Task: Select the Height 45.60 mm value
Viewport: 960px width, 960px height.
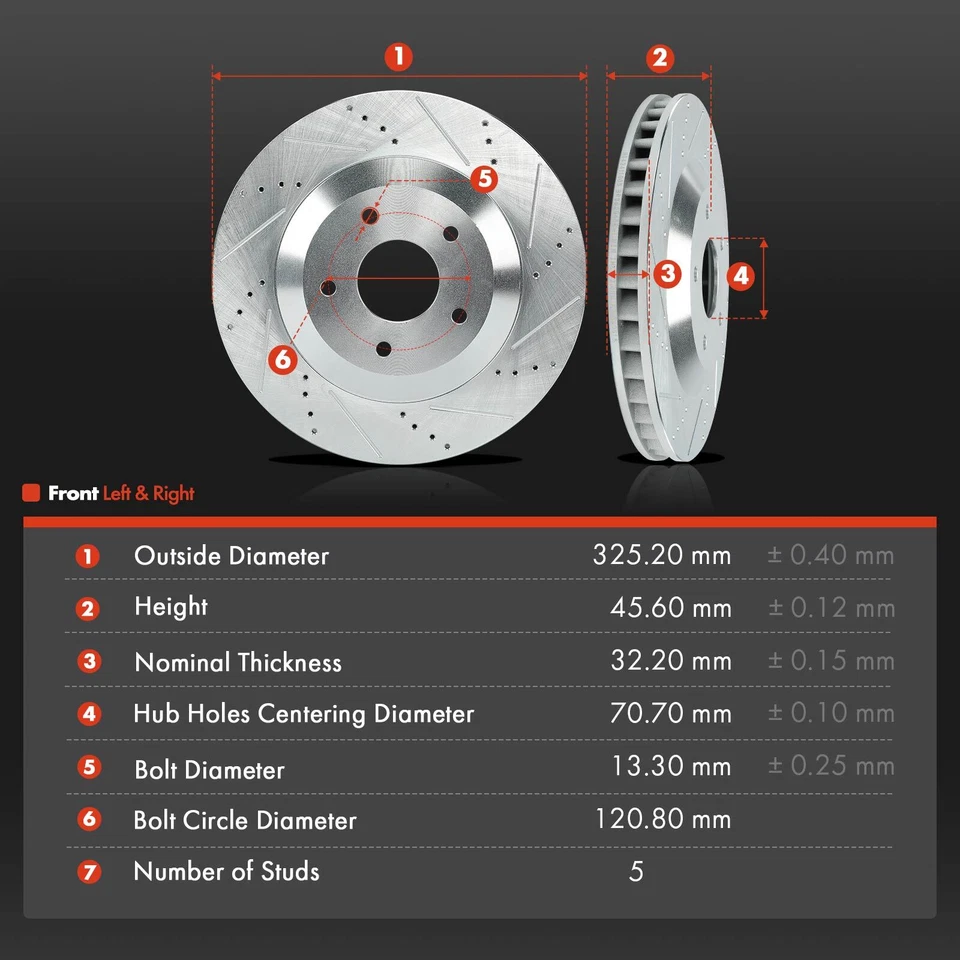Action: point(671,608)
